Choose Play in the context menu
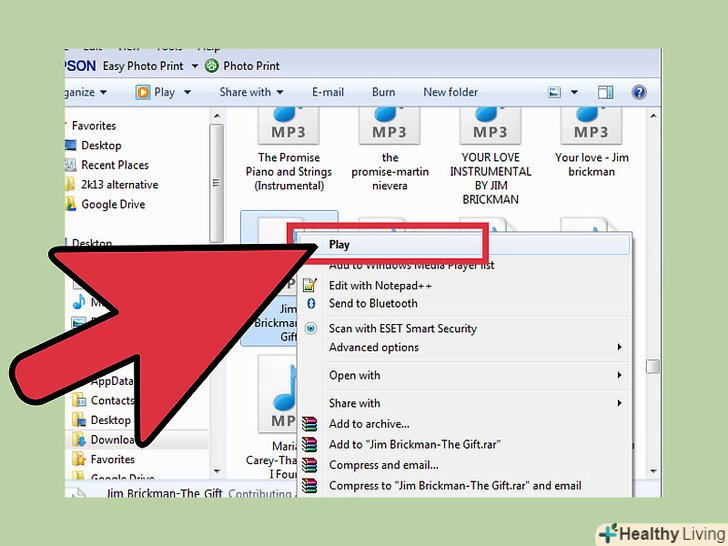 tap(464, 245)
